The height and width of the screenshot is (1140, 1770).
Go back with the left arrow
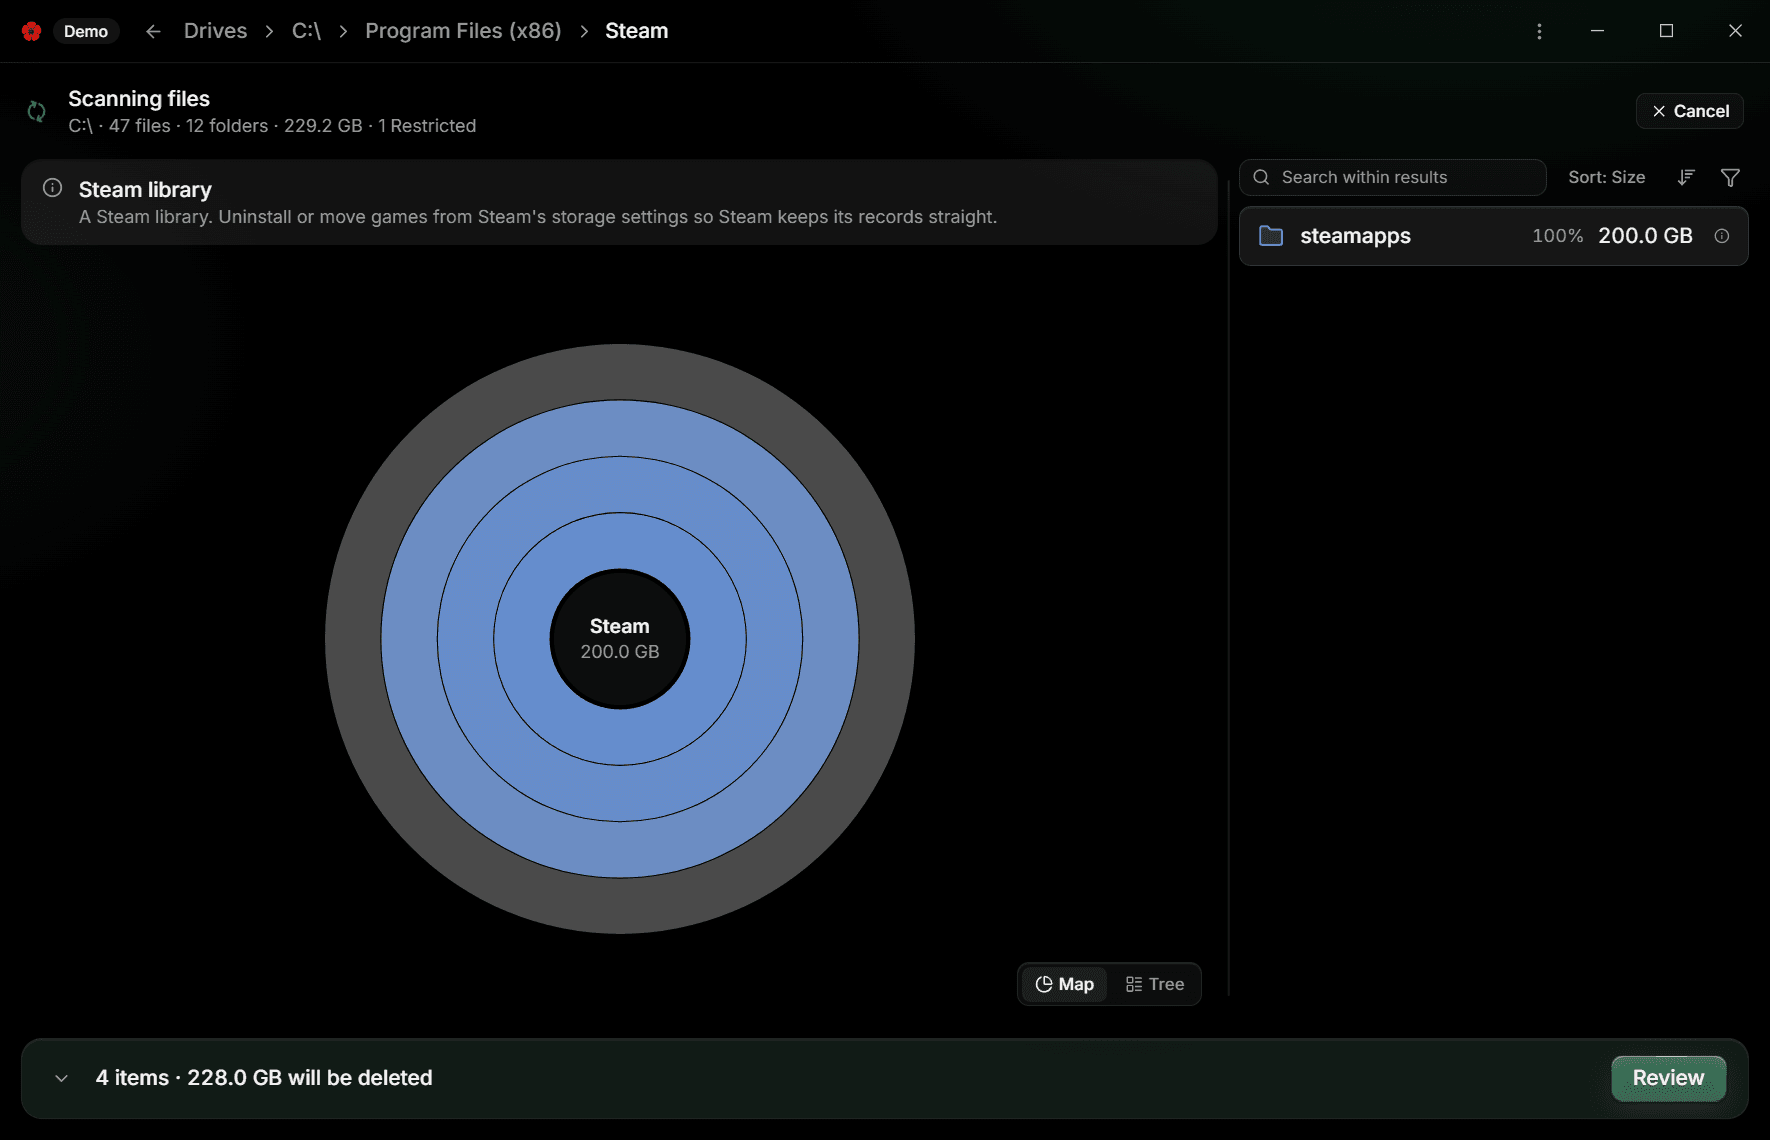153,31
